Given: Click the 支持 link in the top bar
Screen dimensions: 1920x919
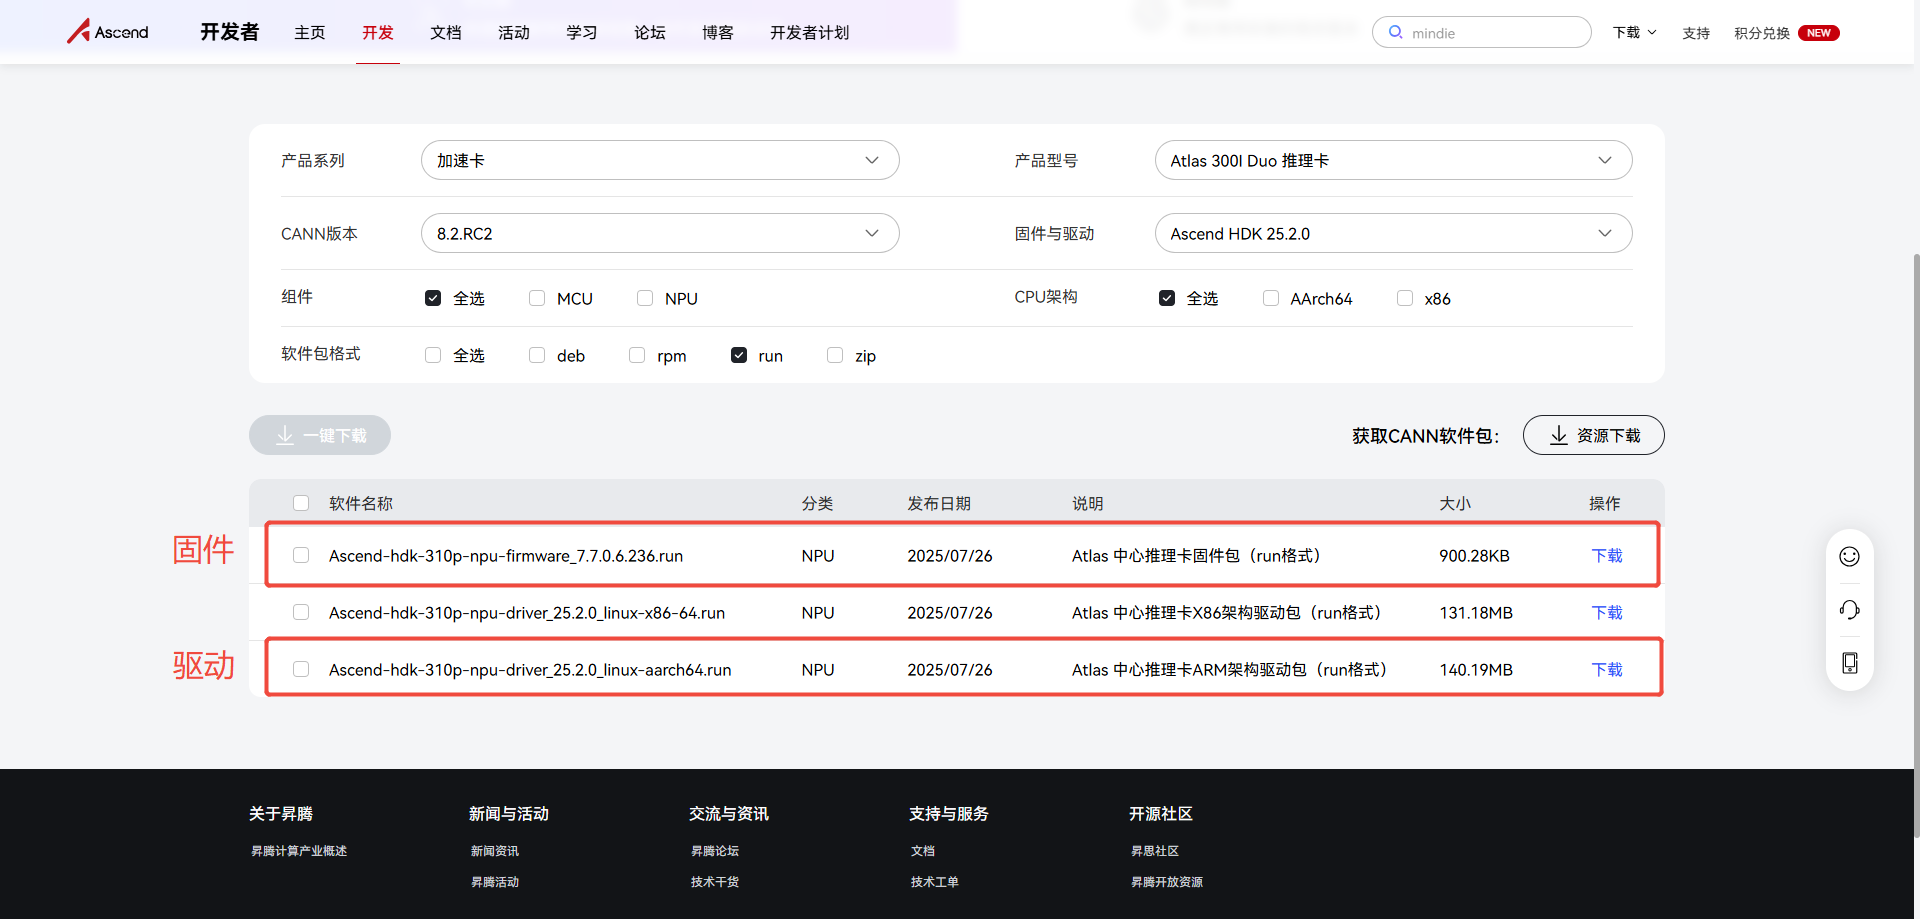Looking at the screenshot, I should pos(1696,33).
